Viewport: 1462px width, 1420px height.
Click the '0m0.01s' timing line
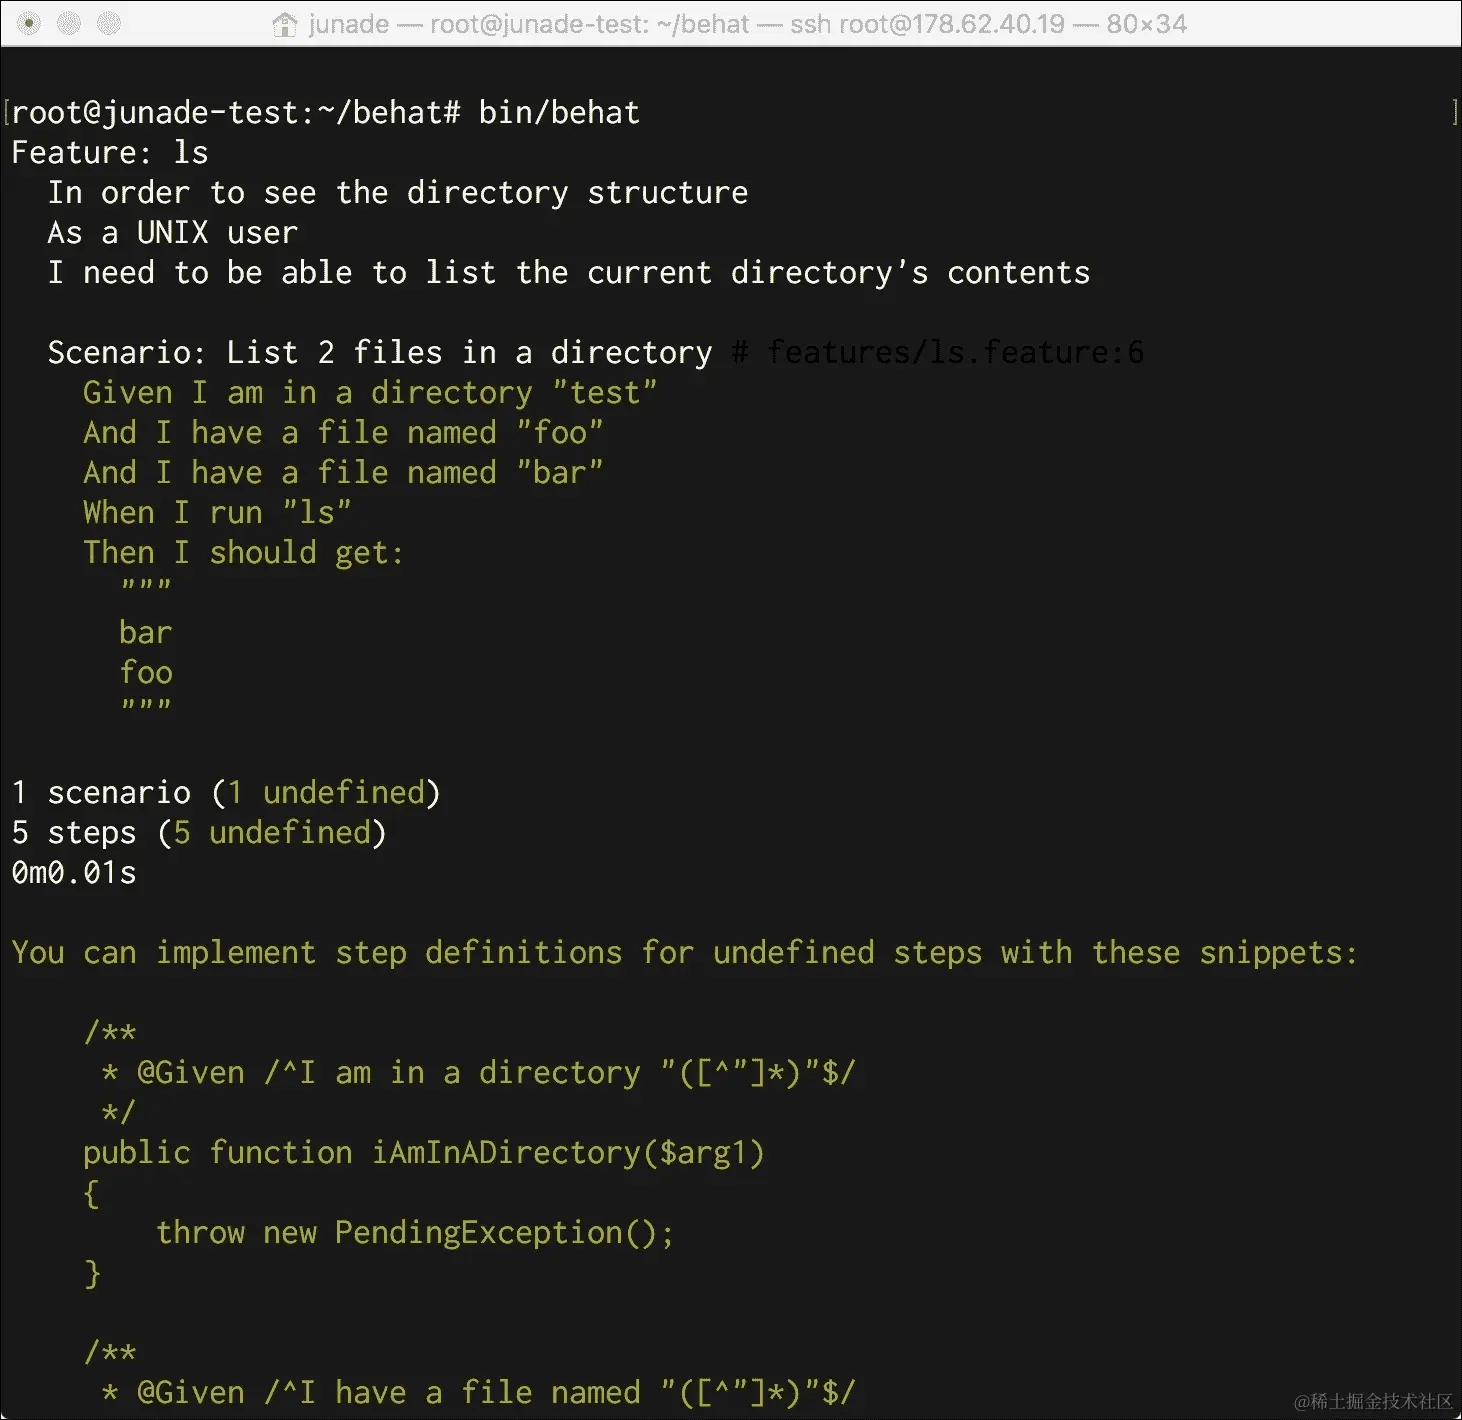click(x=74, y=872)
